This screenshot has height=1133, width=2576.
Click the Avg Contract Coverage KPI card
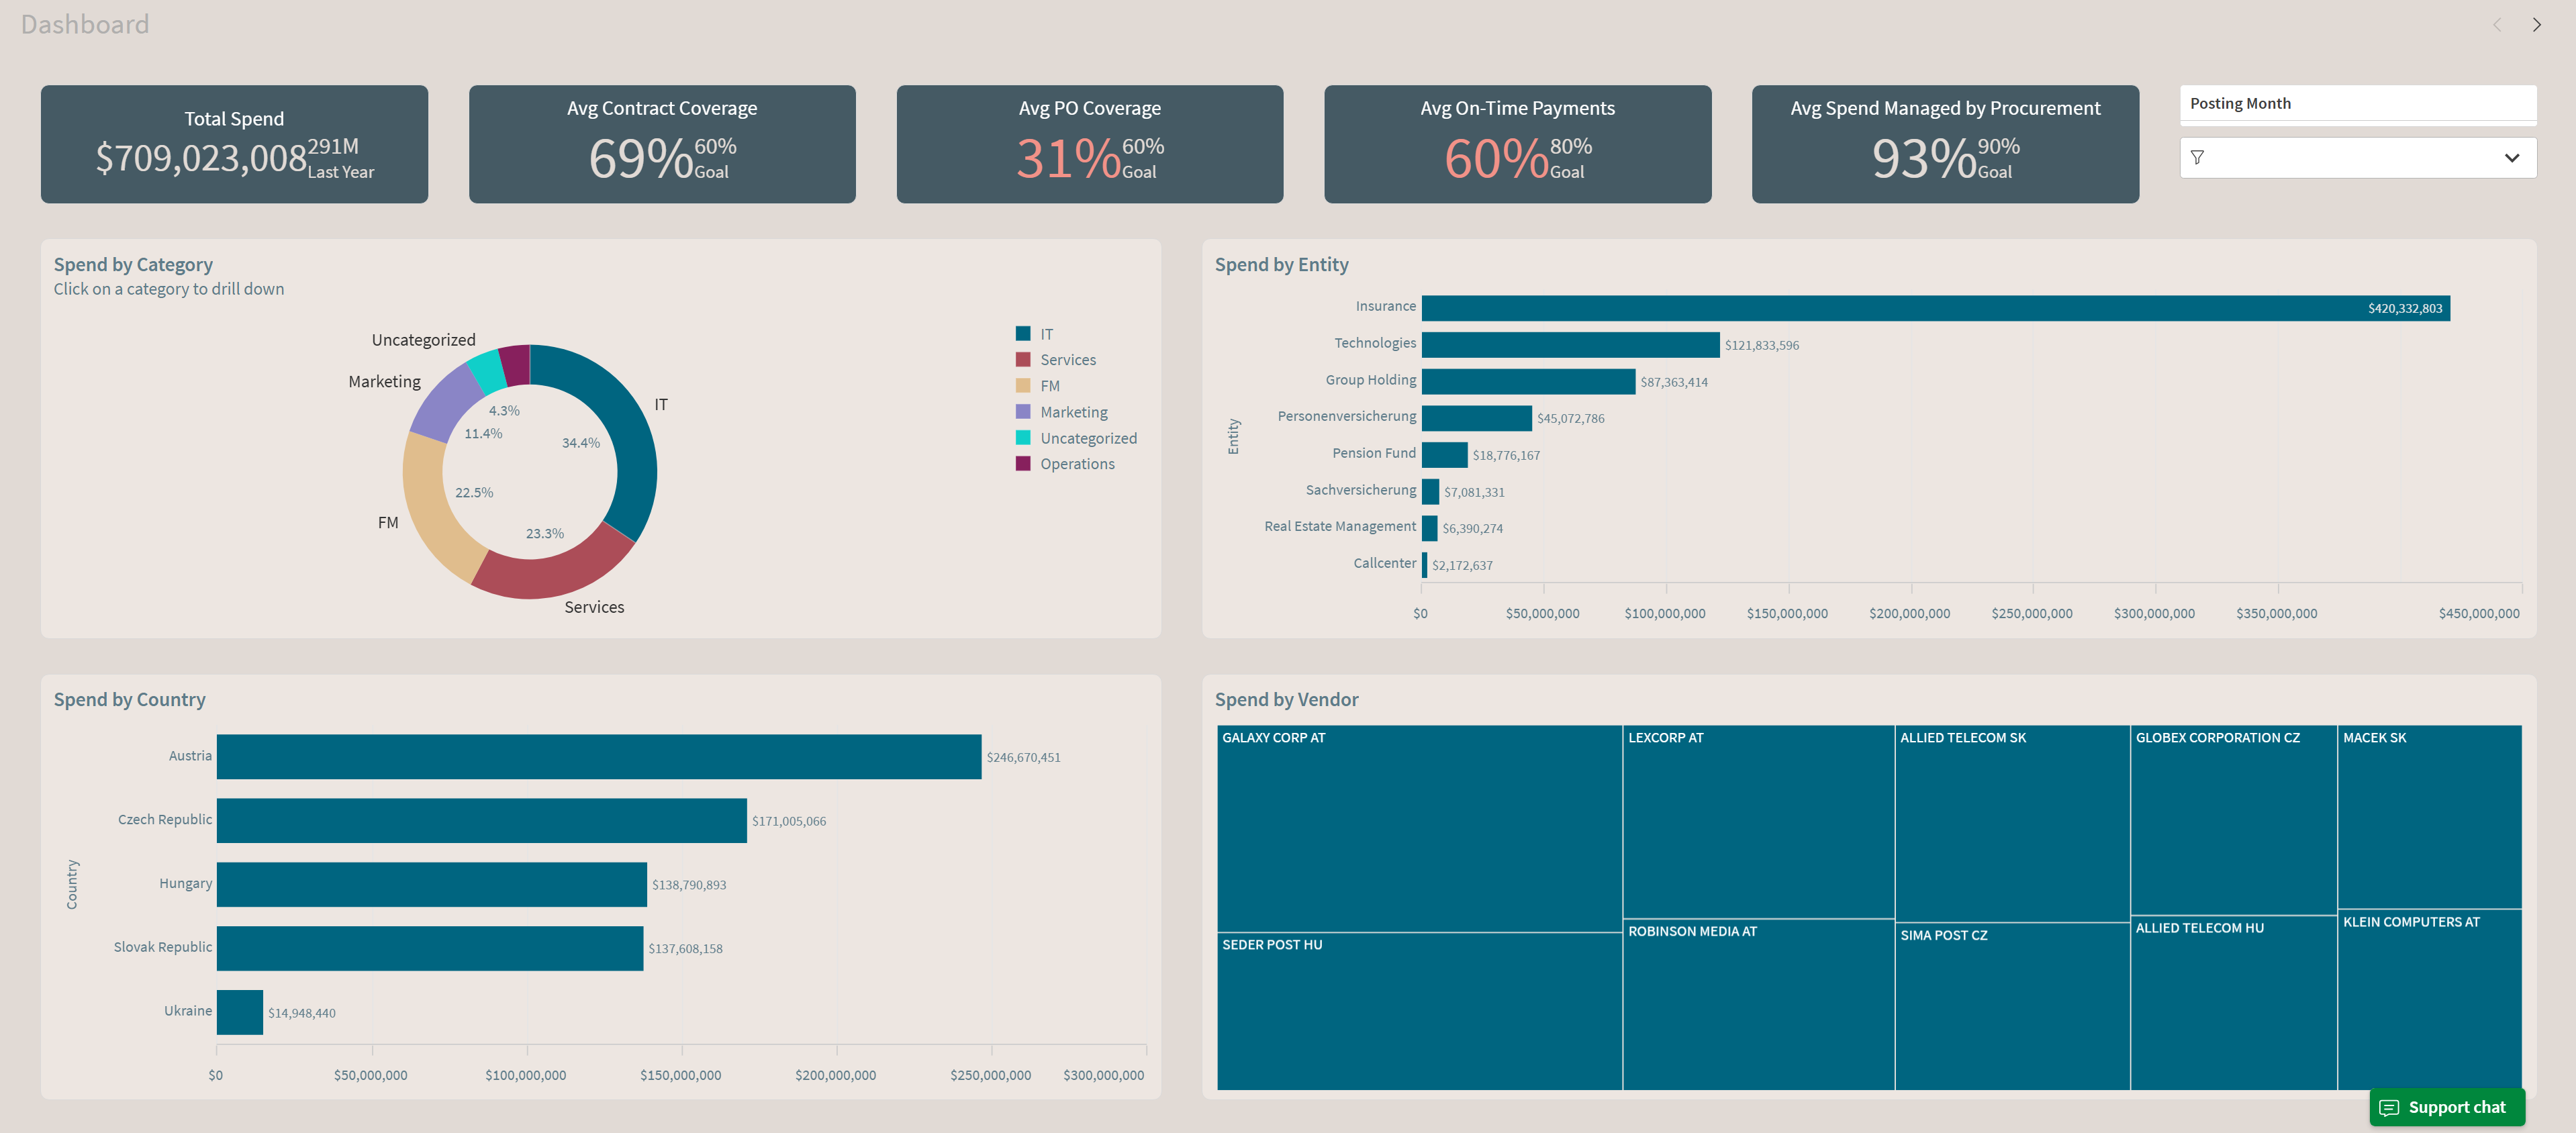[662, 144]
